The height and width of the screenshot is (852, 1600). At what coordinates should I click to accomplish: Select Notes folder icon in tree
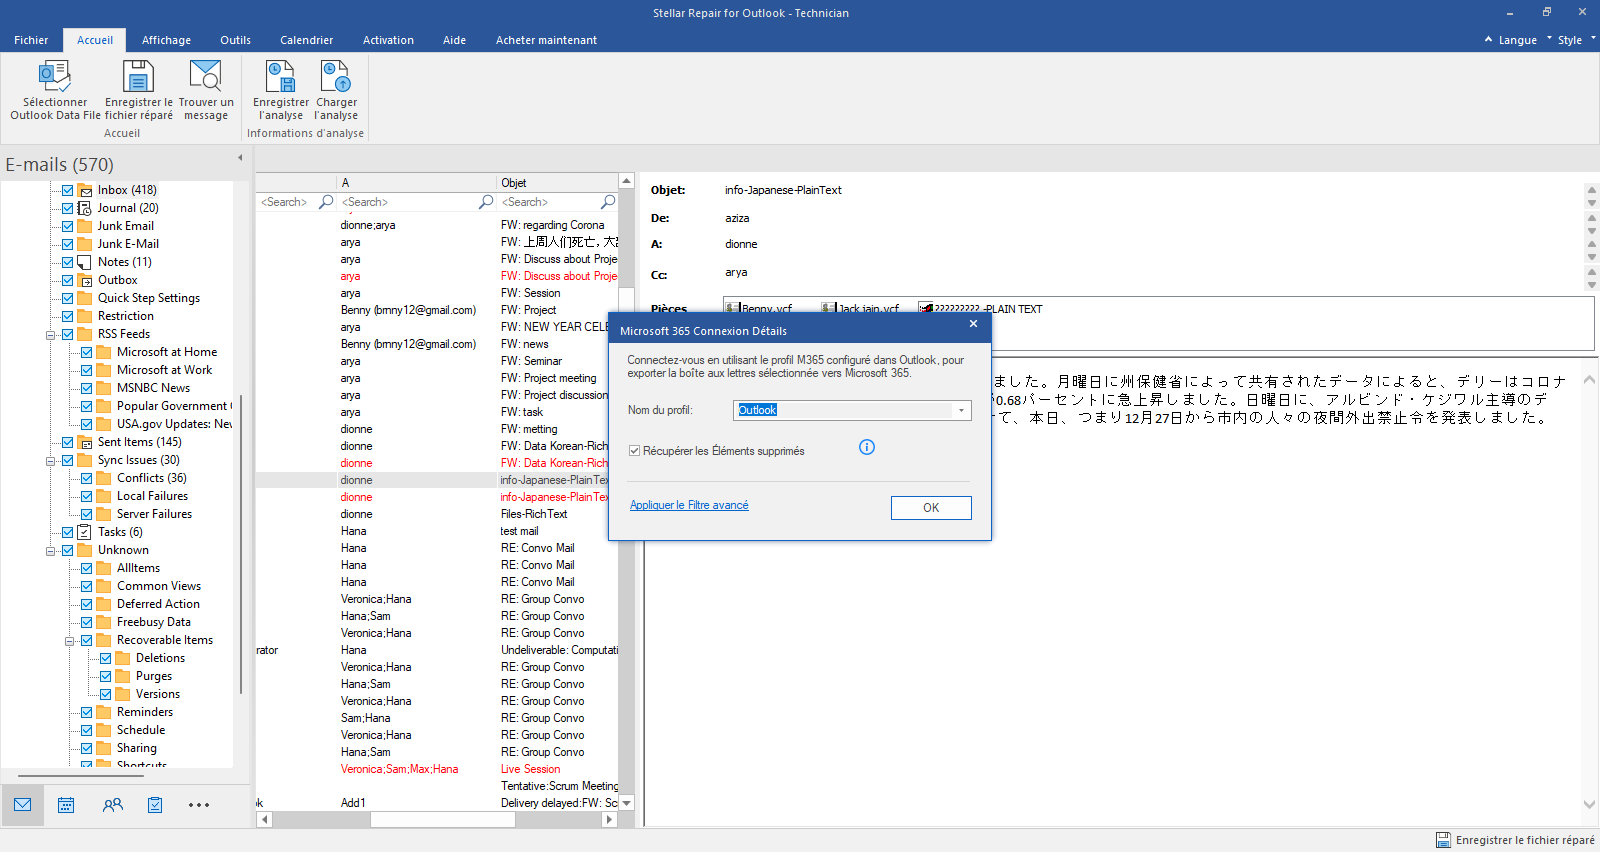click(x=85, y=262)
